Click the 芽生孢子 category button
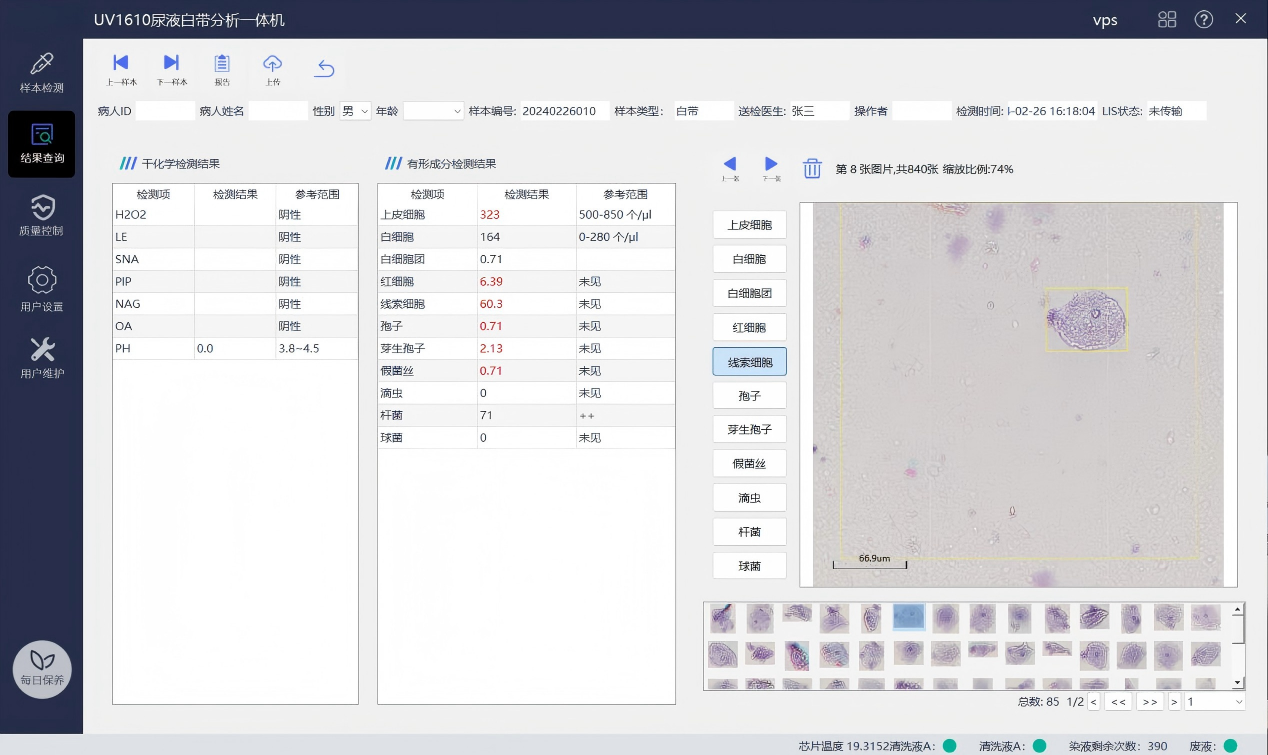The width and height of the screenshot is (1268, 755). pos(749,430)
